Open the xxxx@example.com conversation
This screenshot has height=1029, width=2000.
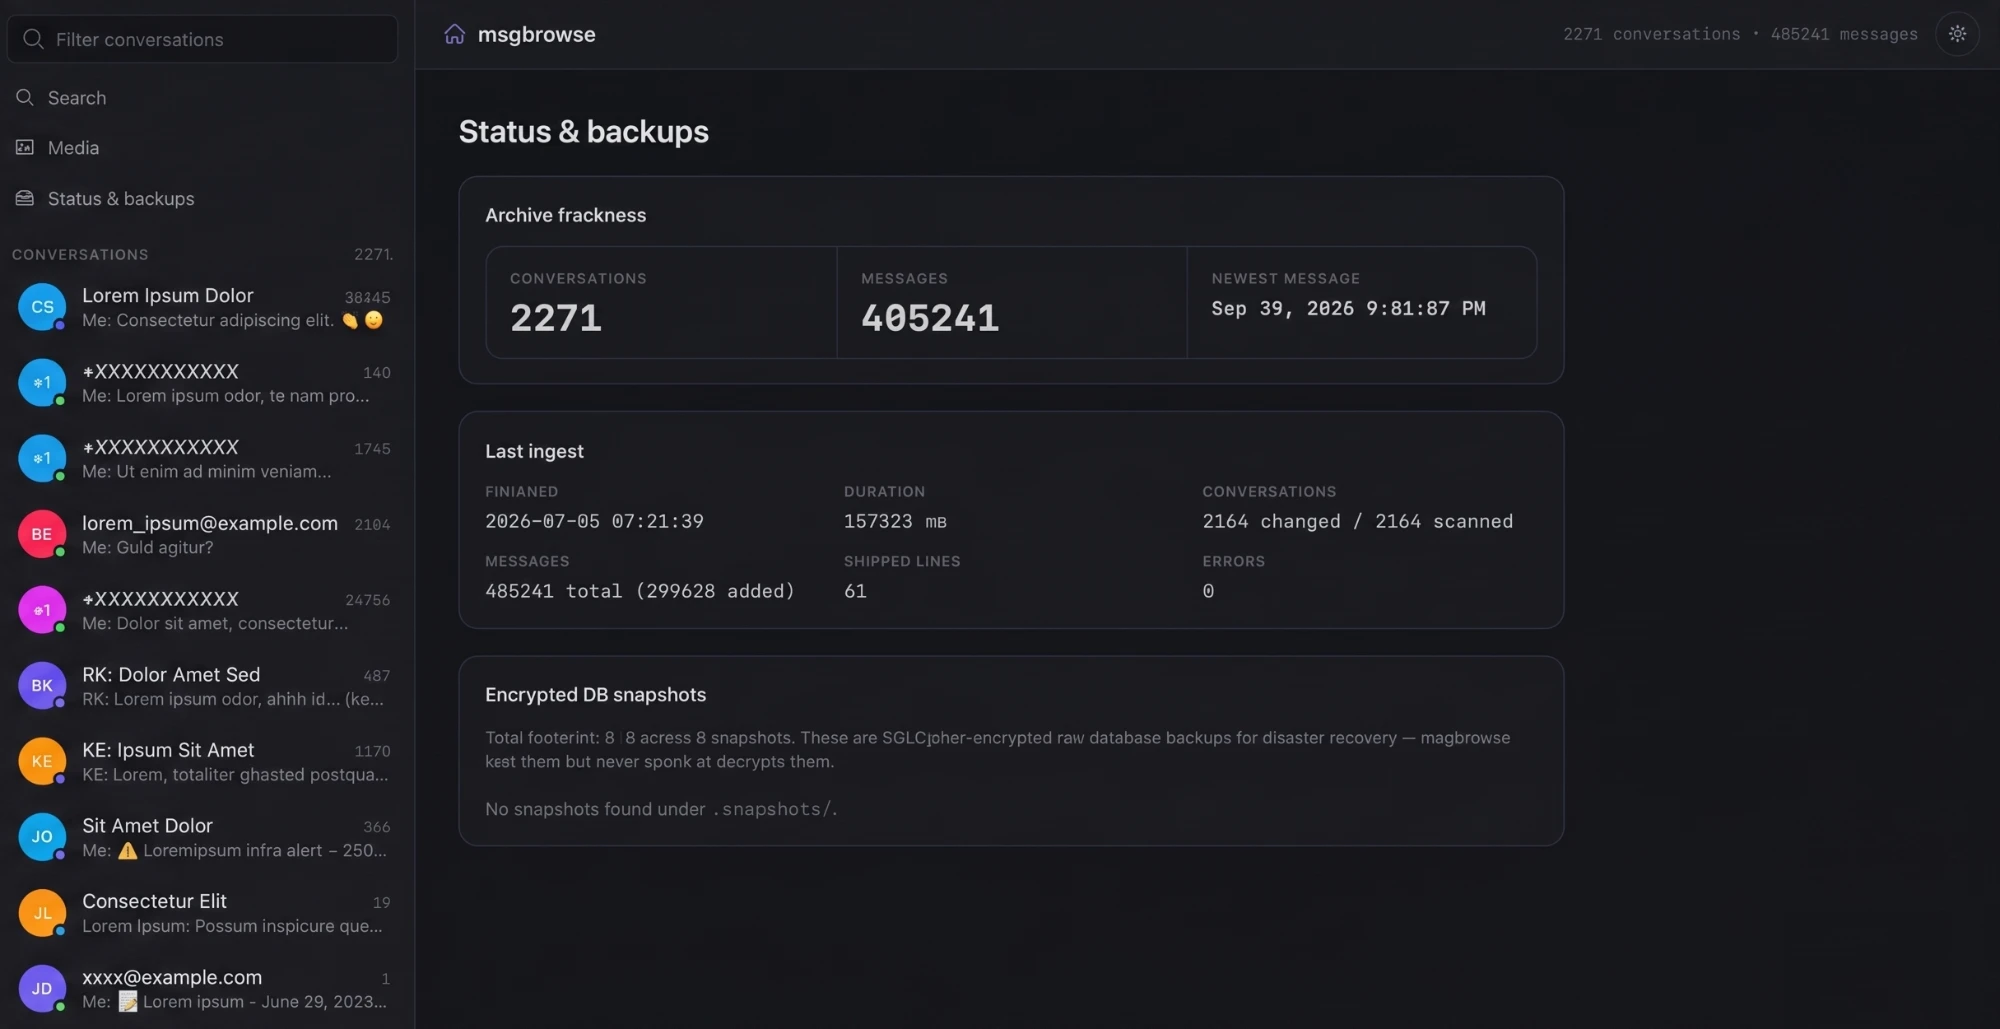pyautogui.click(x=206, y=989)
